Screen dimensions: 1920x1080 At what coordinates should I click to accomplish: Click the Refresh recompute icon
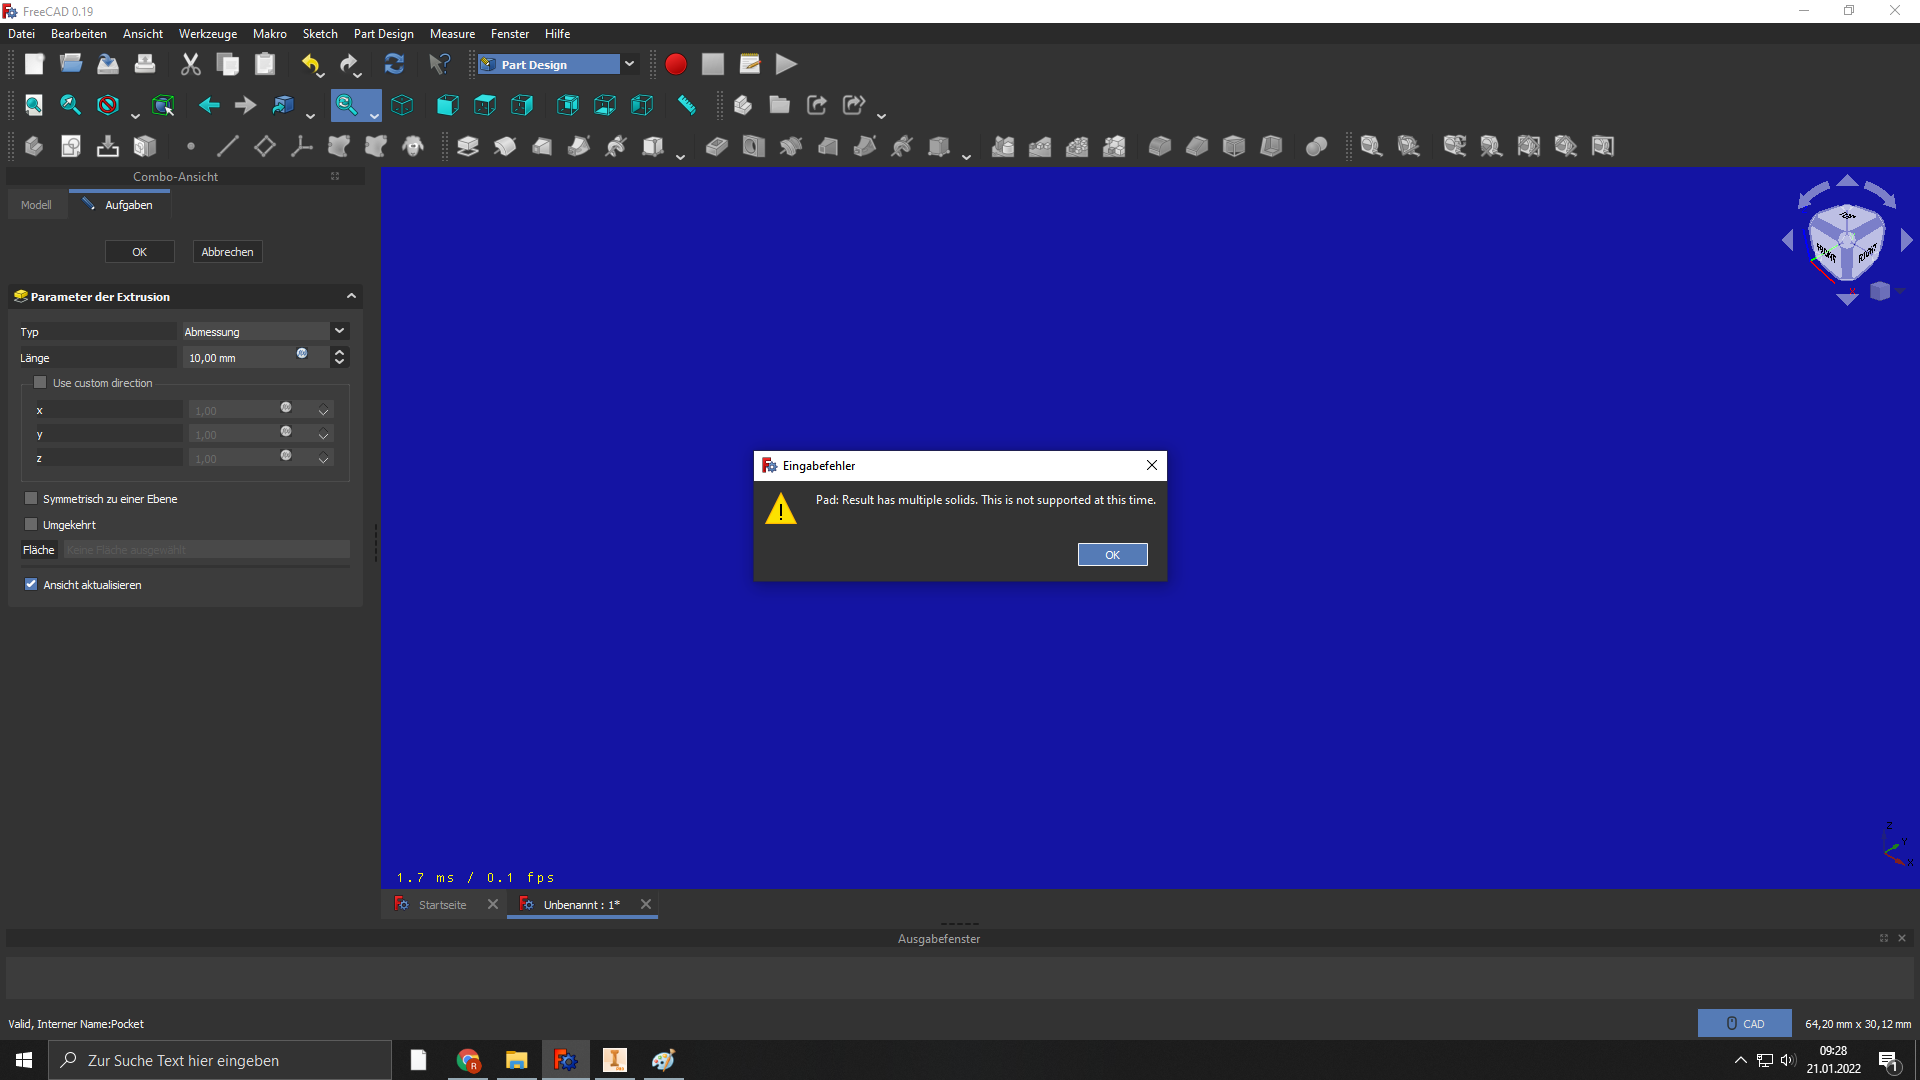394,65
